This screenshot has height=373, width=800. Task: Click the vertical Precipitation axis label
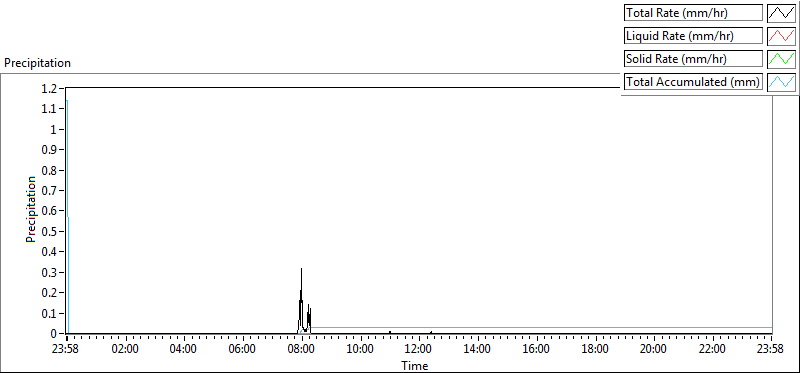pos(31,210)
